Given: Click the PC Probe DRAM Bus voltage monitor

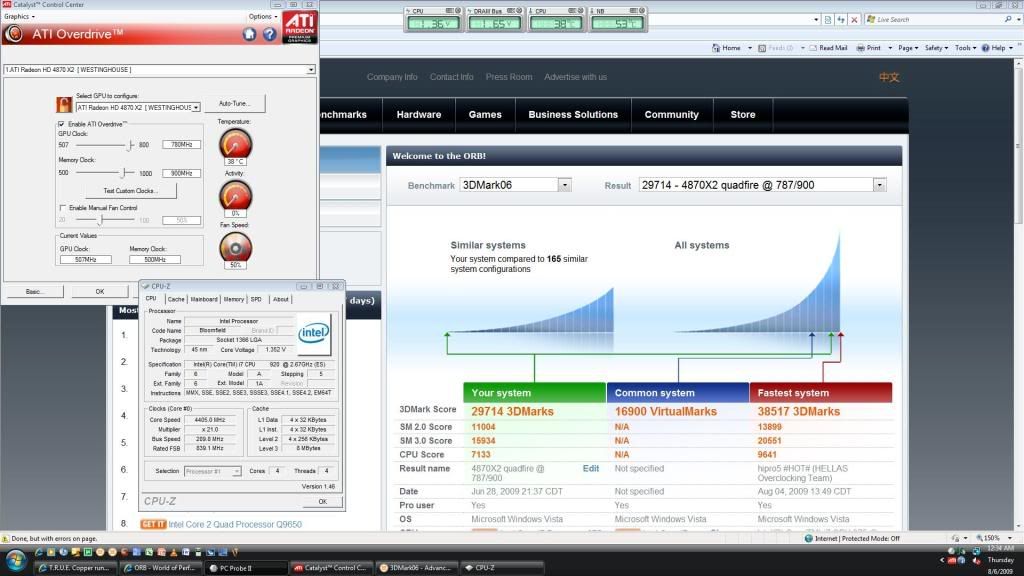Looking at the screenshot, I should click(494, 20).
